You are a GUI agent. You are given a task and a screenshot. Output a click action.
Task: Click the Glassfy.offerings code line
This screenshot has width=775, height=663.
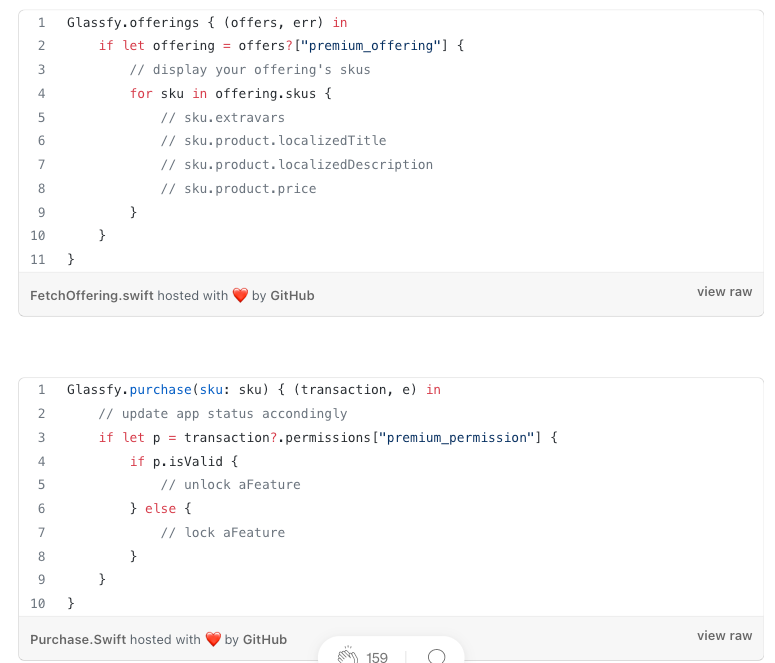coord(207,23)
